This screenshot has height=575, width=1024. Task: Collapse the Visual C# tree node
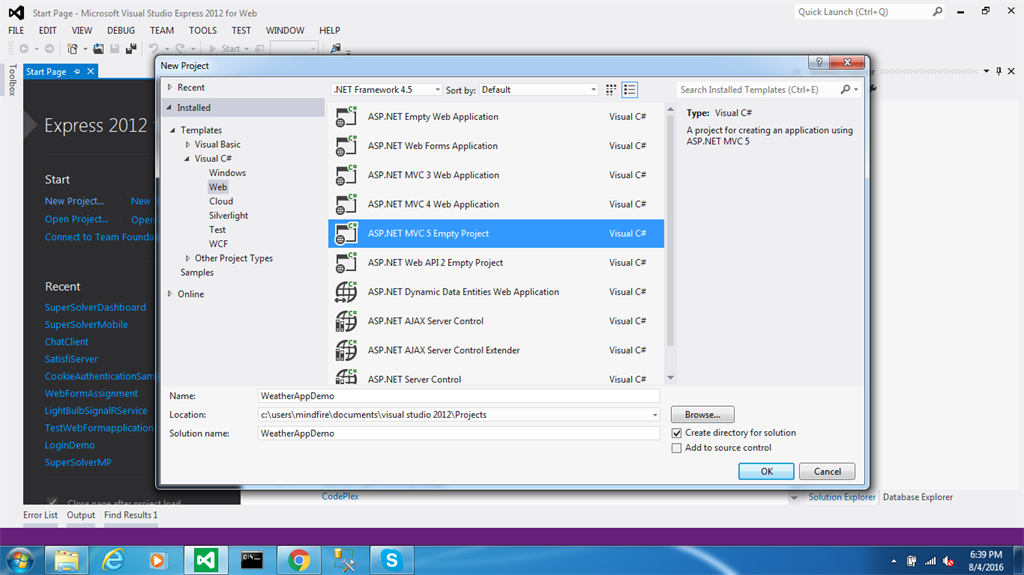tap(187, 159)
